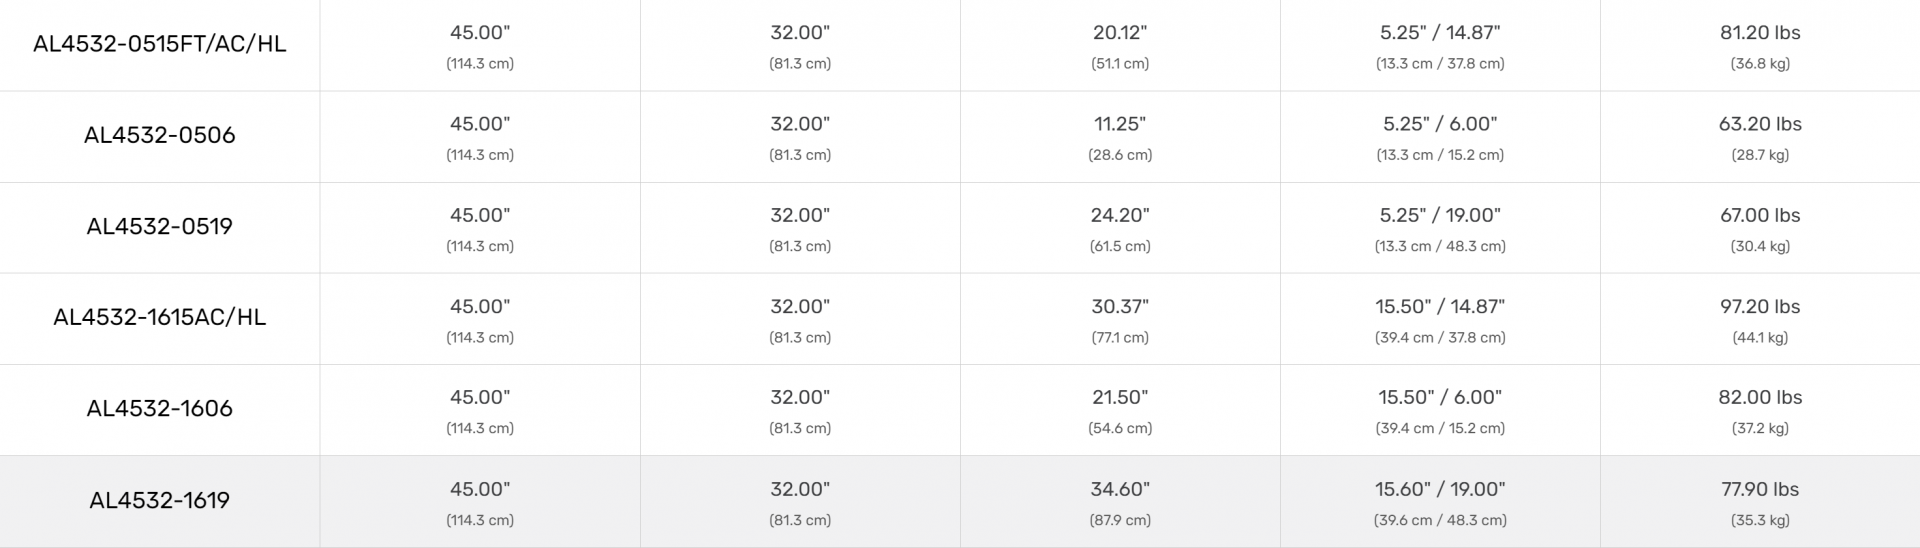The image size is (1920, 548).
Task: Click the 15.60" / 19.00" cell
Action: (x=1440, y=489)
